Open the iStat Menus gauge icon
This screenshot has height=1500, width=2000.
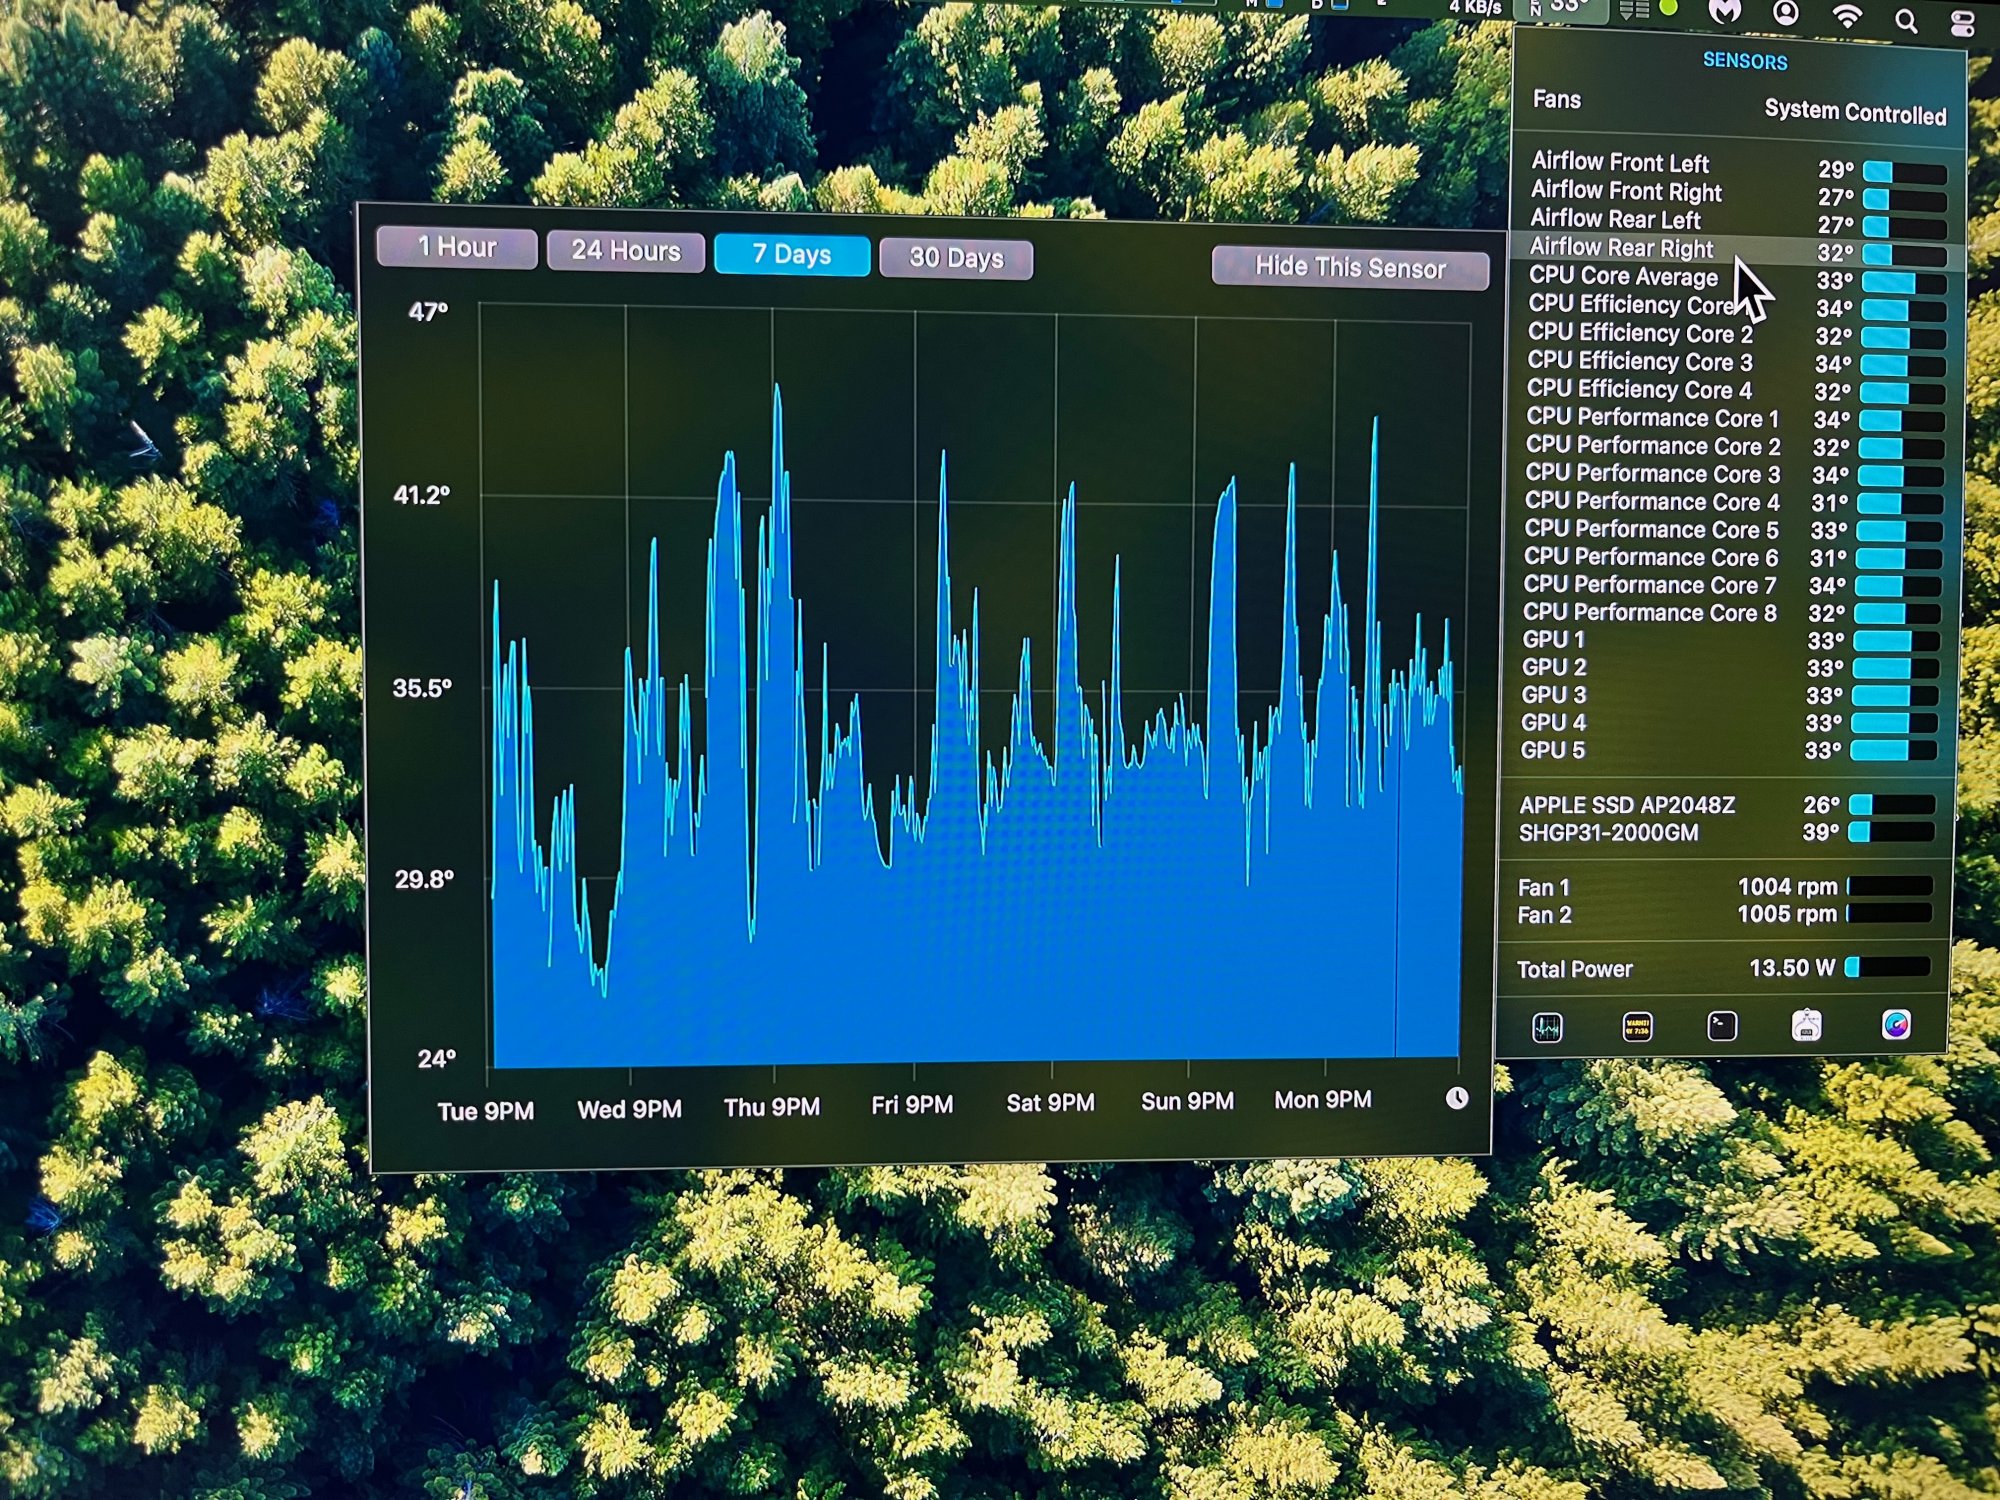[1895, 1024]
